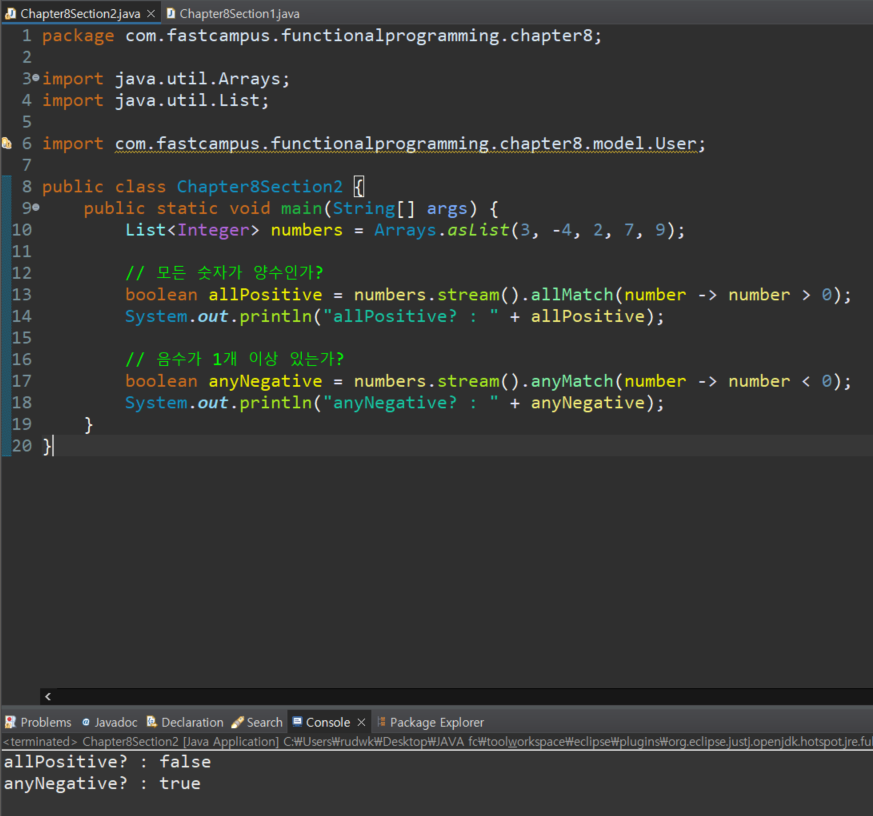Close the Console view
The width and height of the screenshot is (873, 816).
(x=361, y=722)
